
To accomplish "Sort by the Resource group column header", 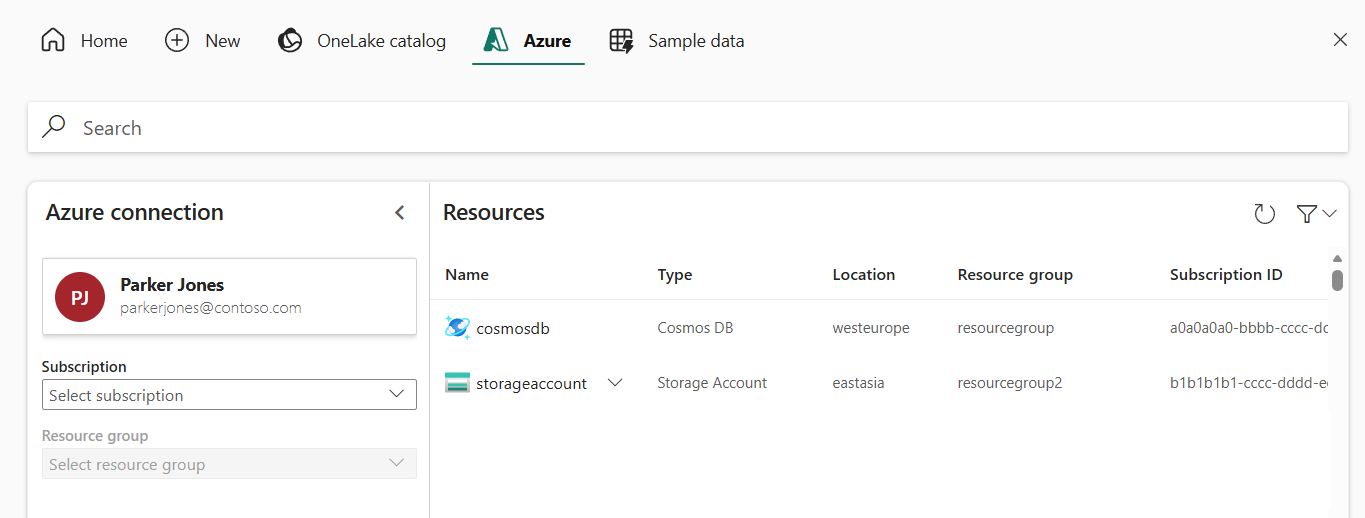I will pos(1015,275).
